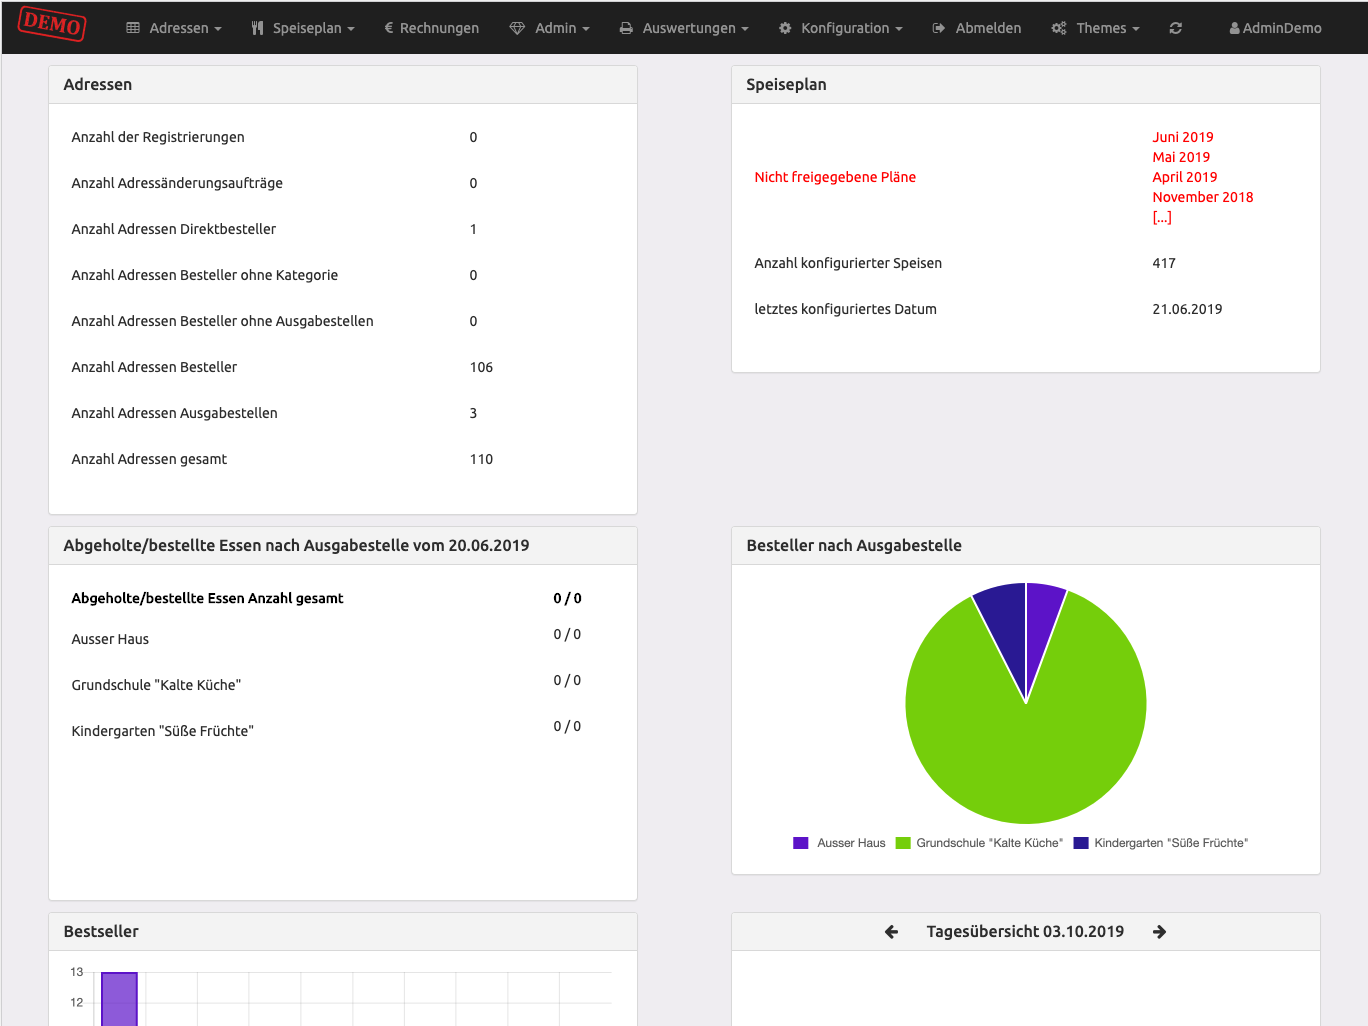Image resolution: width=1368 pixels, height=1026 pixels.
Task: Expand the Speiseplan menu caret
Action: point(351,29)
